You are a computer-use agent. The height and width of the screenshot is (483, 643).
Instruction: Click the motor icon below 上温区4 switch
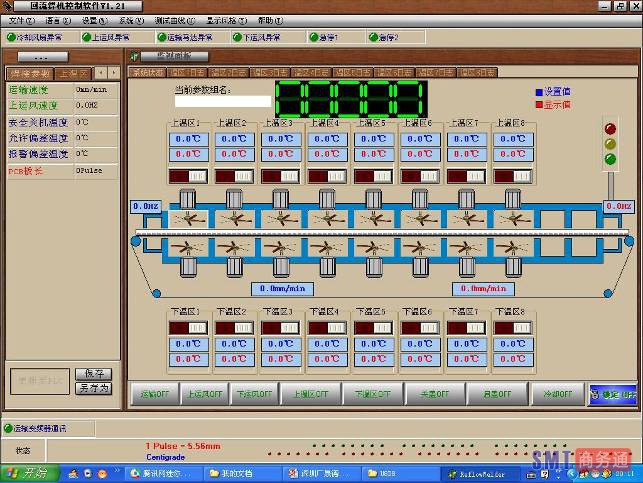[x=327, y=197]
